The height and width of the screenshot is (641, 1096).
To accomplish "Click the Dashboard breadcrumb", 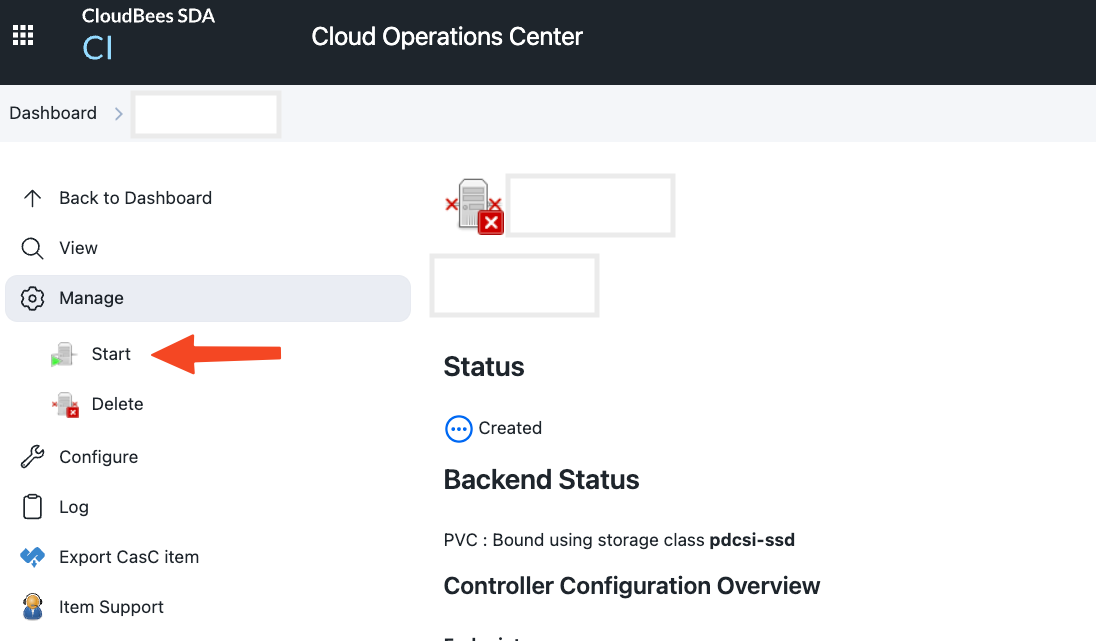I will (x=53, y=113).
